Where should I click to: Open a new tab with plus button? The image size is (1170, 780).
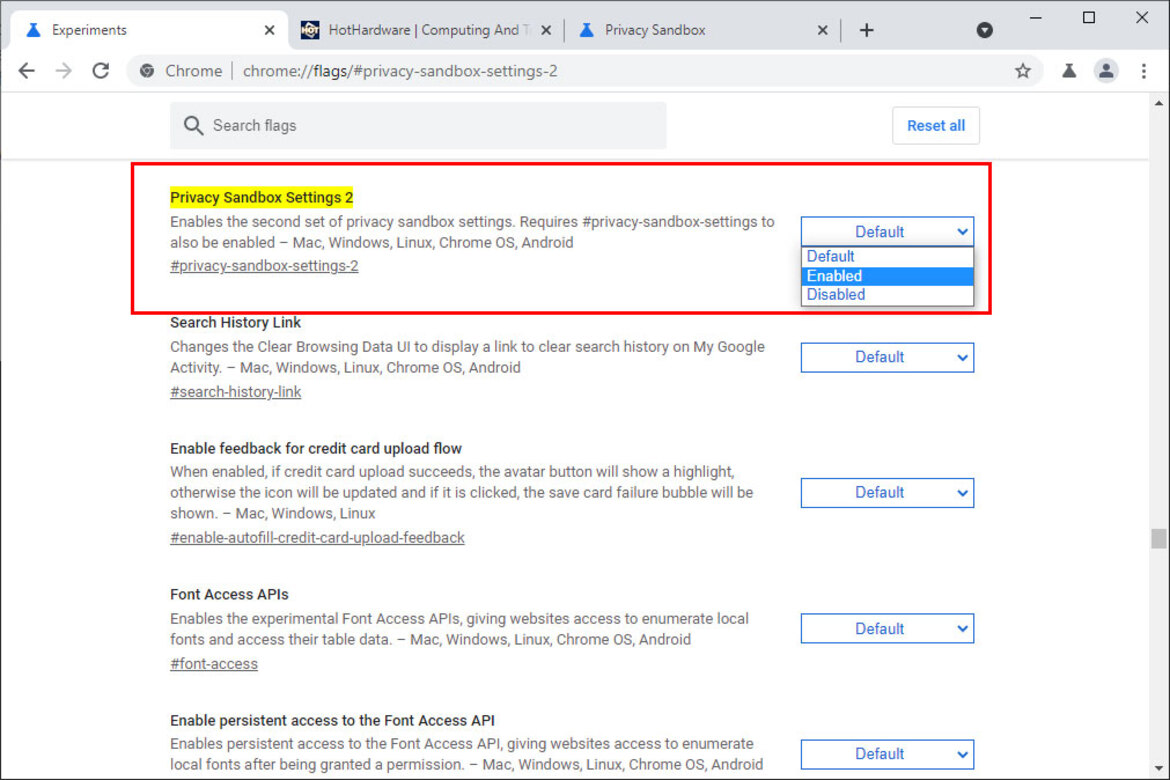[866, 30]
